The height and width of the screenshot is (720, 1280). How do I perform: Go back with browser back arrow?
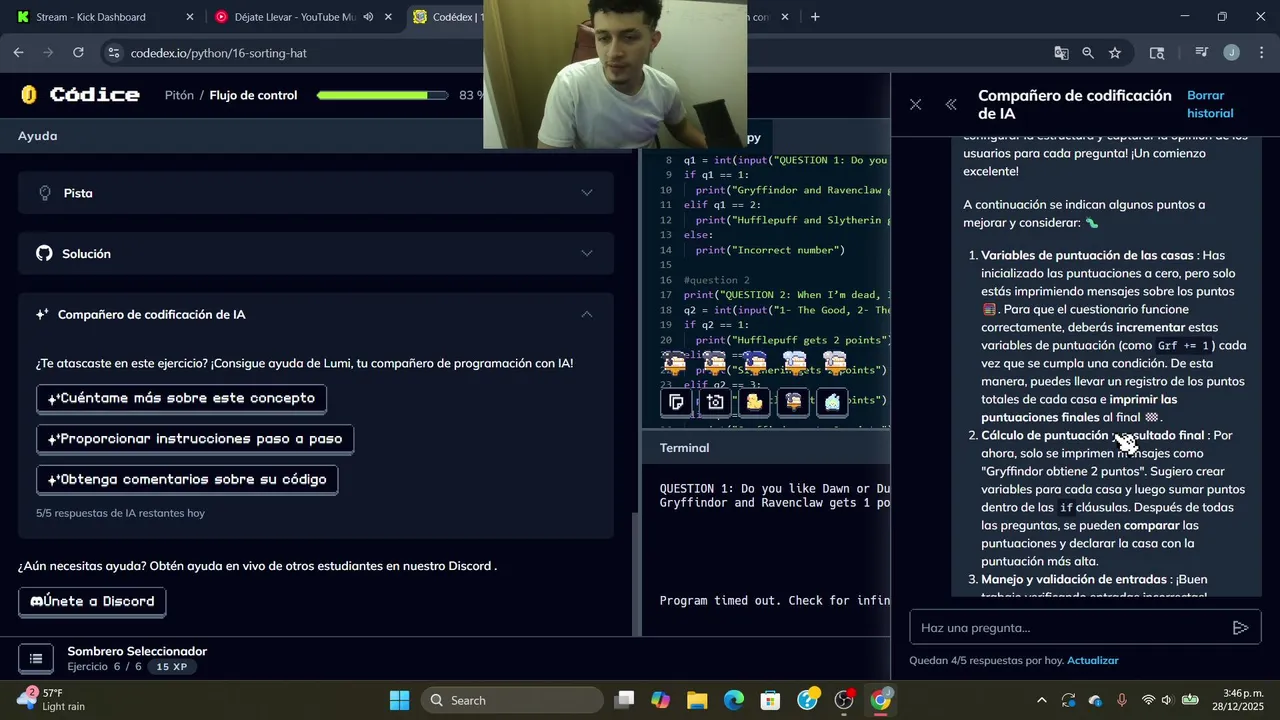[x=19, y=52]
